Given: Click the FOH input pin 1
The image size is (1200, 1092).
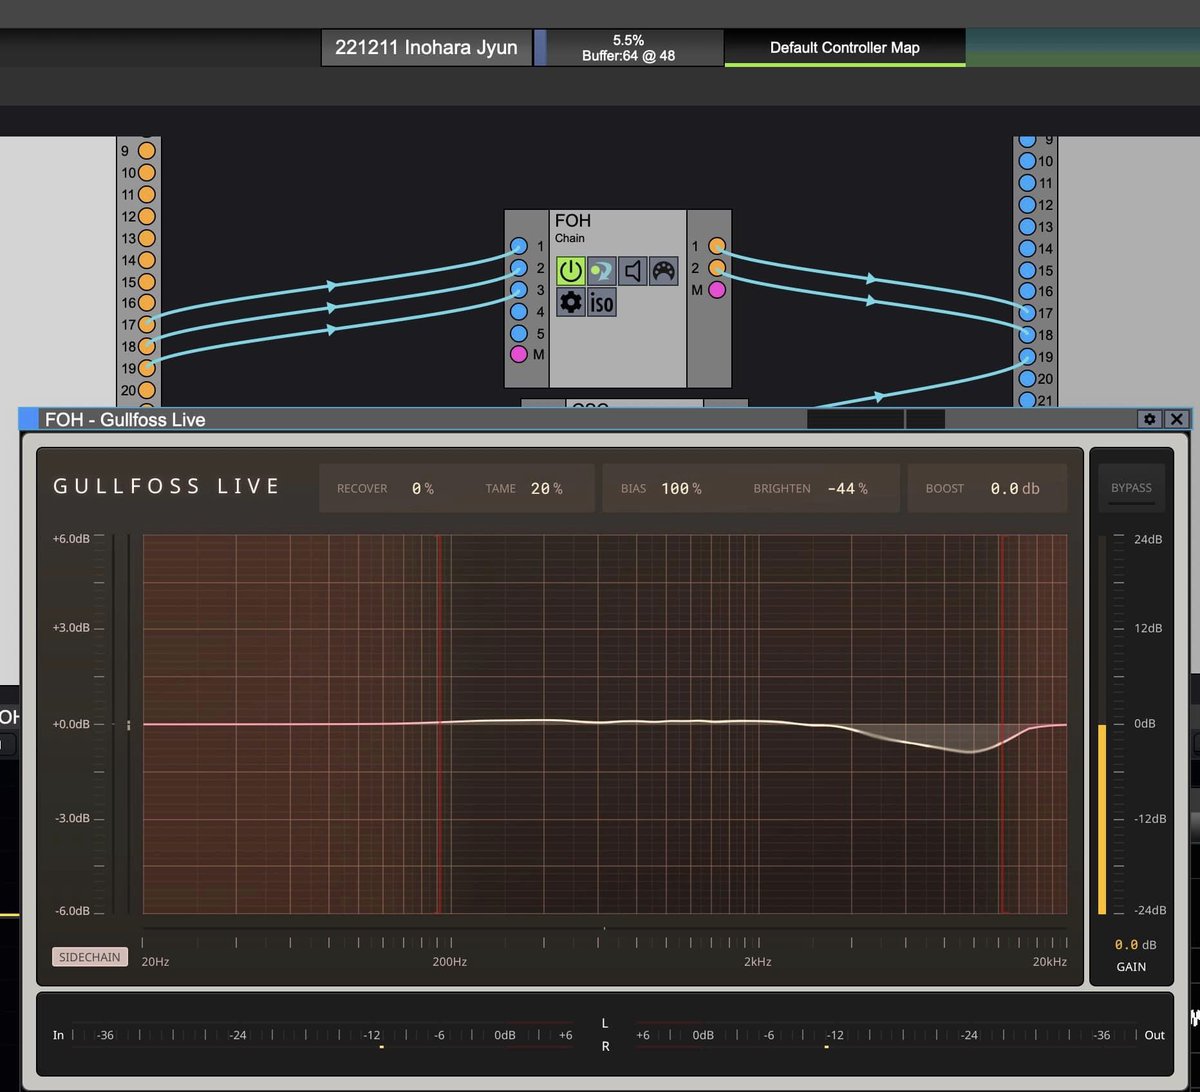Looking at the screenshot, I should coord(518,246).
